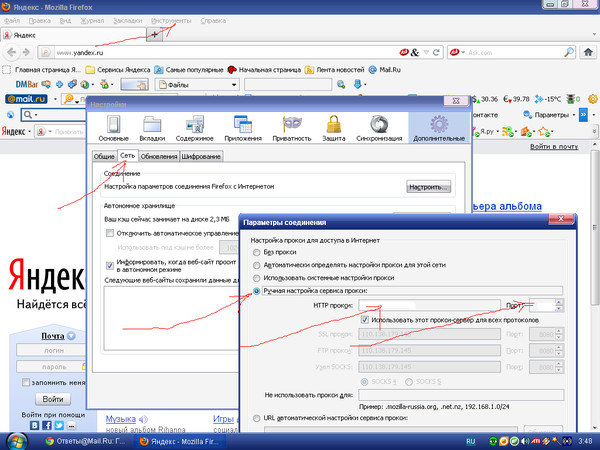Open the Игры link
The height and width of the screenshot is (450, 600).
[x=223, y=419]
